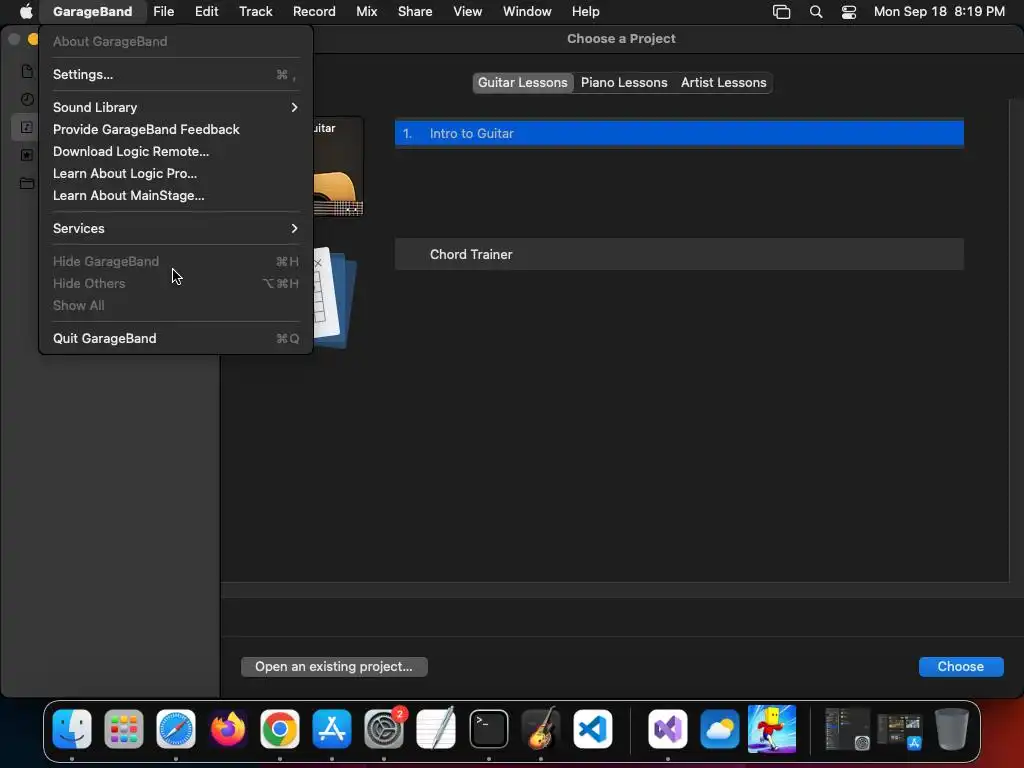Click the blue Choose button

tap(961, 667)
